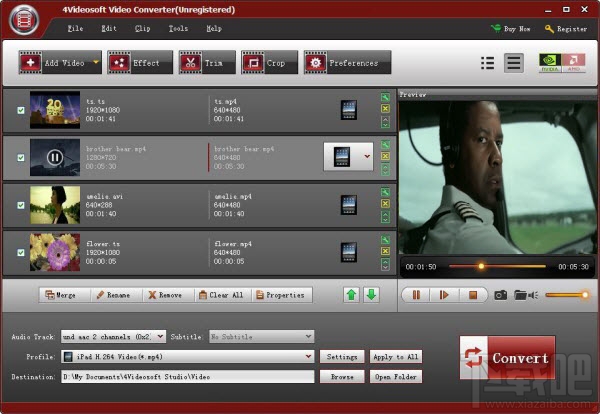
Task: Step to next frame in preview
Action: (x=444, y=295)
